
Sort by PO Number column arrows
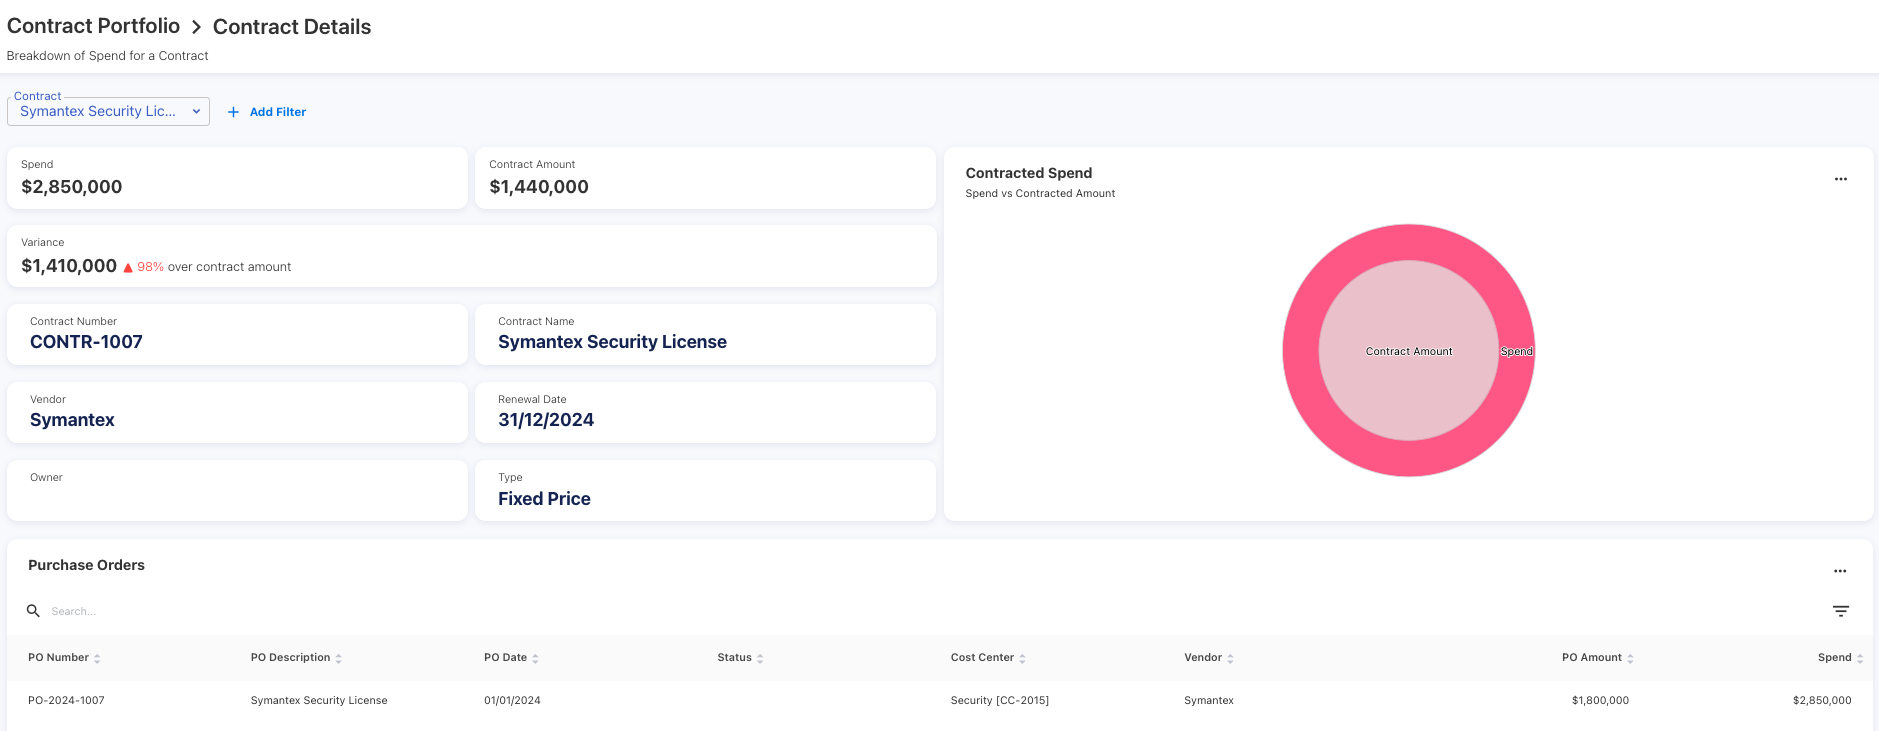click(x=97, y=658)
